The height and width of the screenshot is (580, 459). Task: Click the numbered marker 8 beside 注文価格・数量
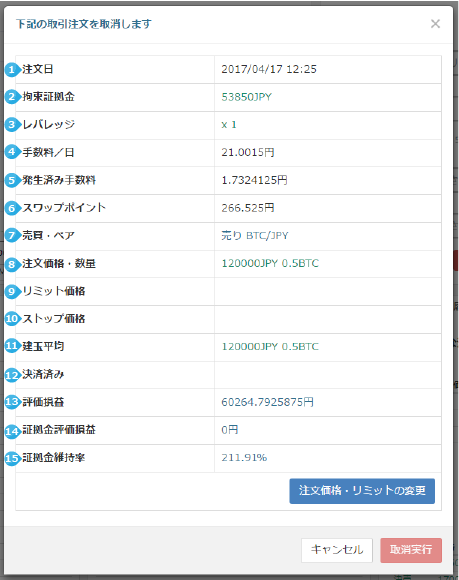click(x=12, y=264)
